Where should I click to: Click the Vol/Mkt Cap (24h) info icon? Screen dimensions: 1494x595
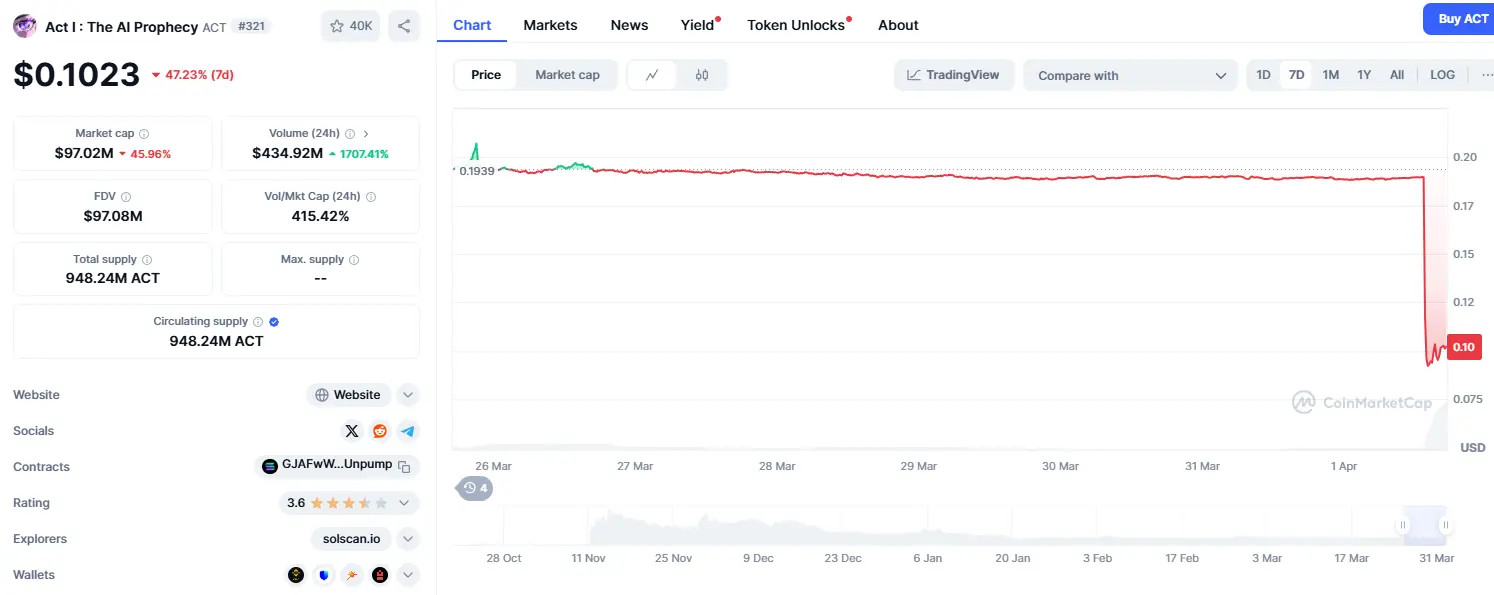pos(371,197)
